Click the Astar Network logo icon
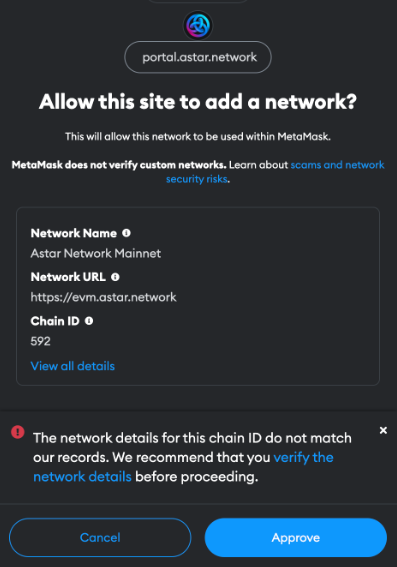The width and height of the screenshot is (397, 567). point(198,25)
